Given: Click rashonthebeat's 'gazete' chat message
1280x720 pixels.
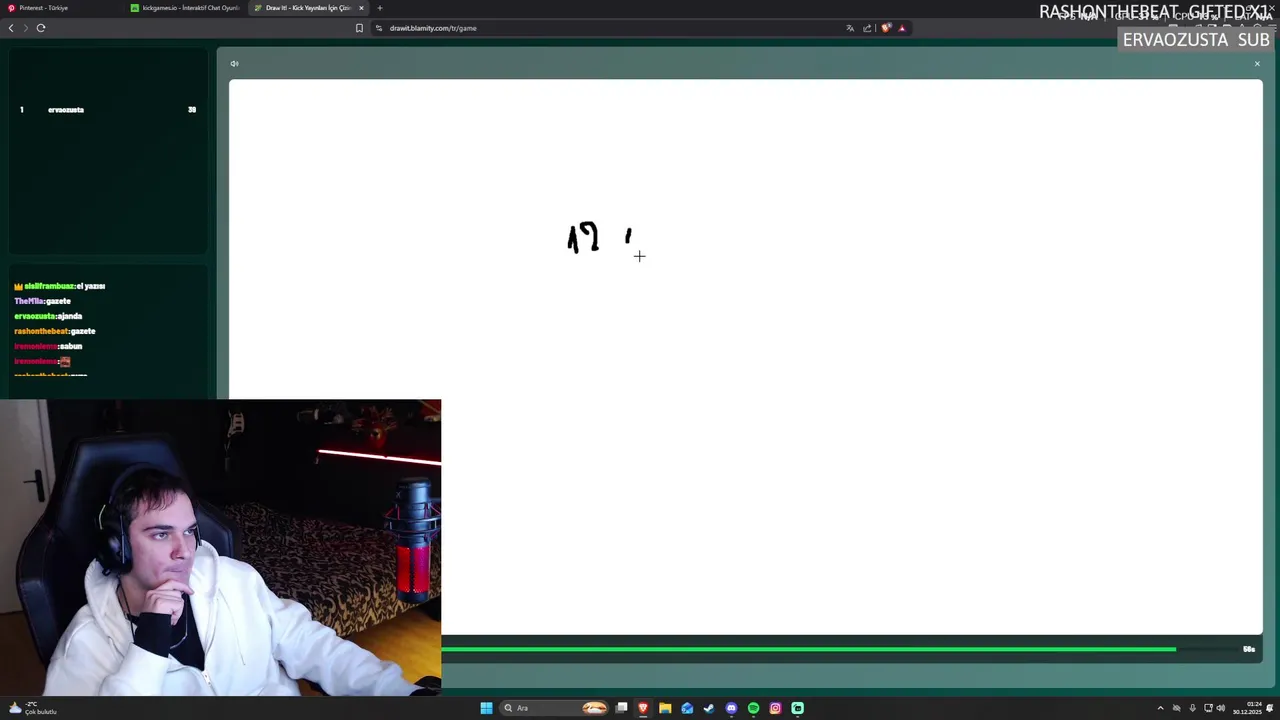Looking at the screenshot, I should coord(55,331).
